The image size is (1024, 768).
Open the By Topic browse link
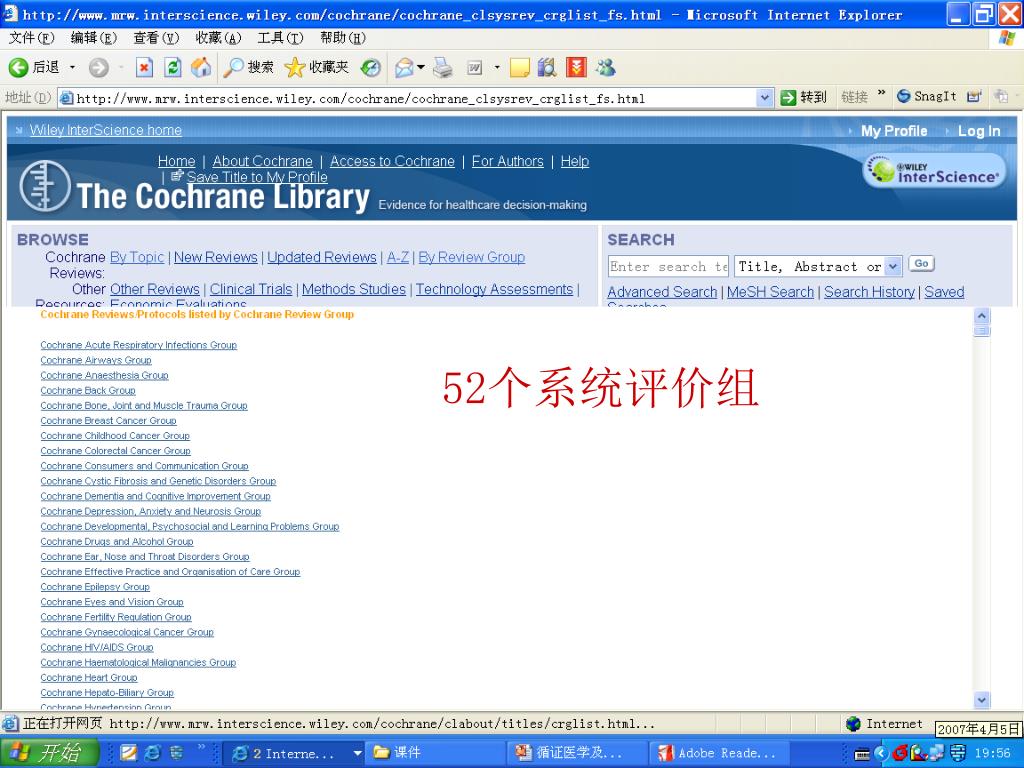pyautogui.click(x=137, y=257)
